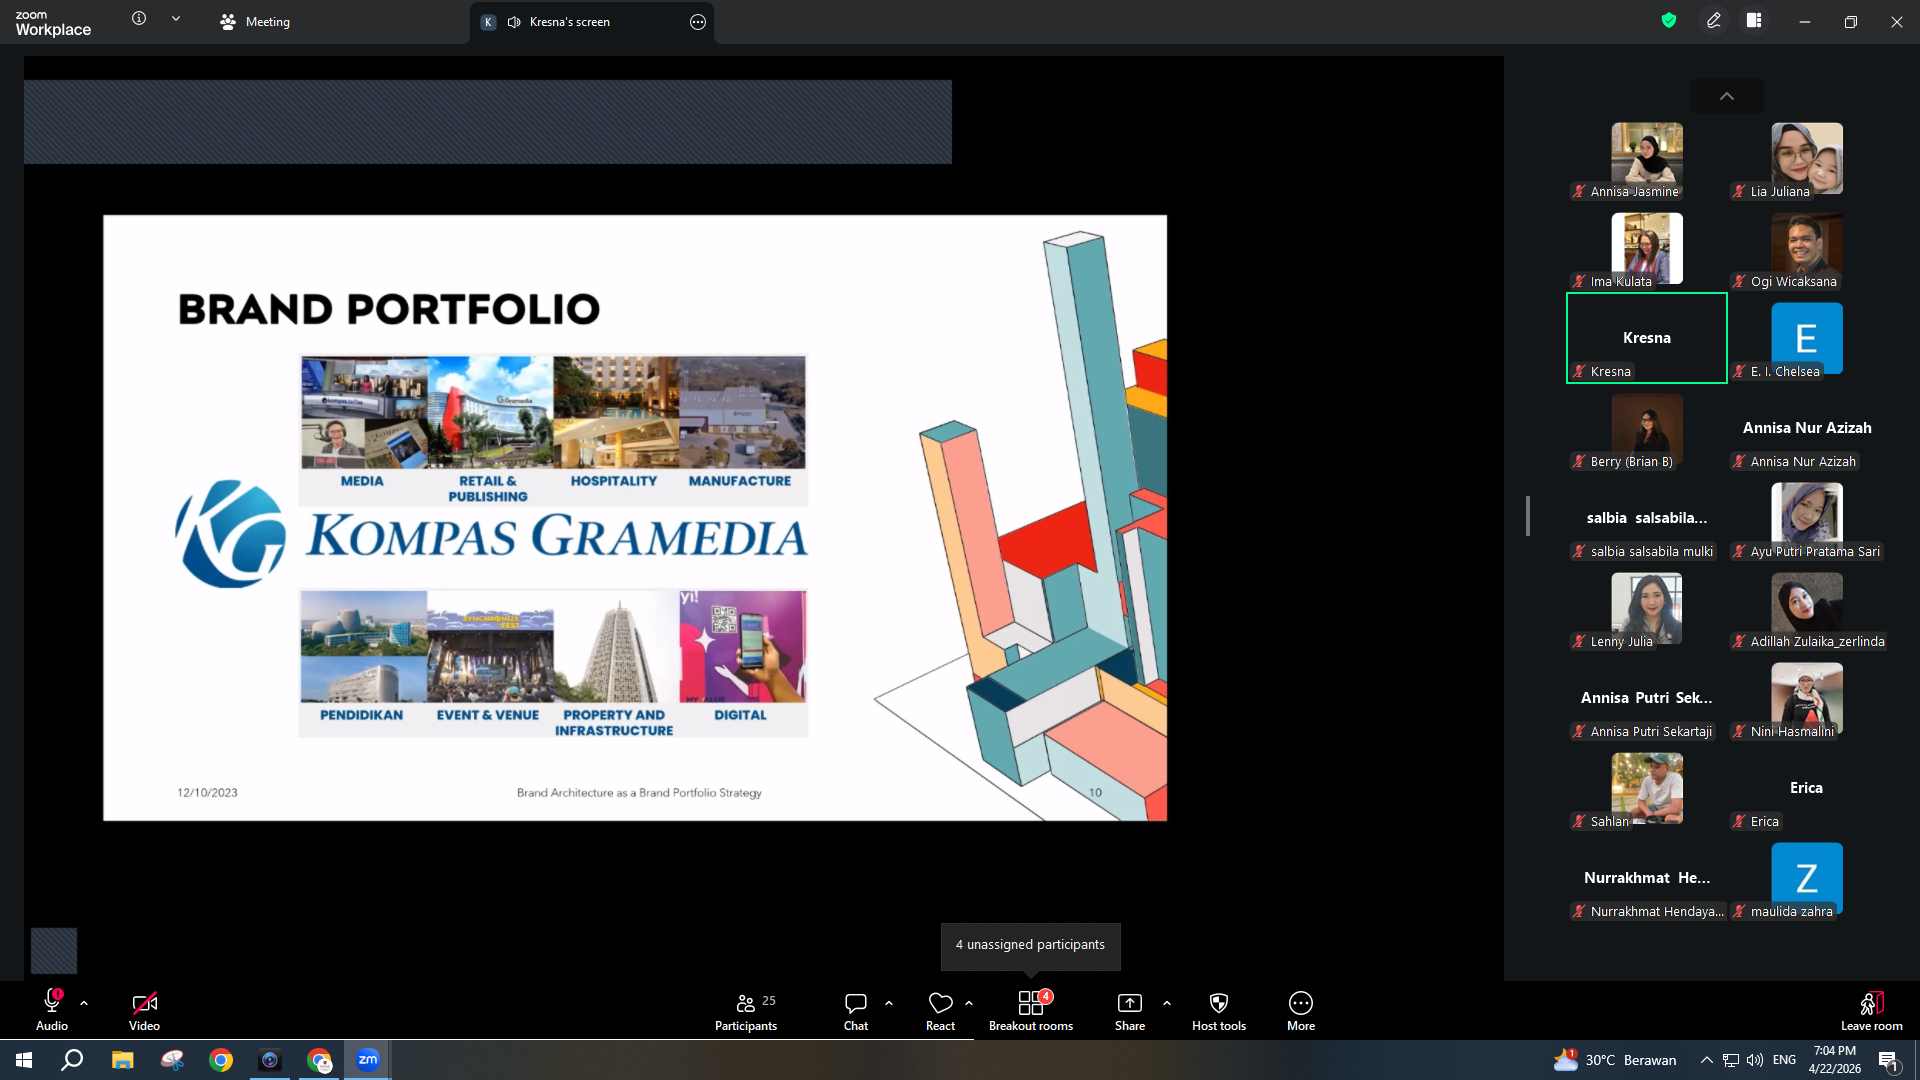Select Annisa Nur Azizah's tile
The image size is (1920, 1080).
click(1807, 428)
